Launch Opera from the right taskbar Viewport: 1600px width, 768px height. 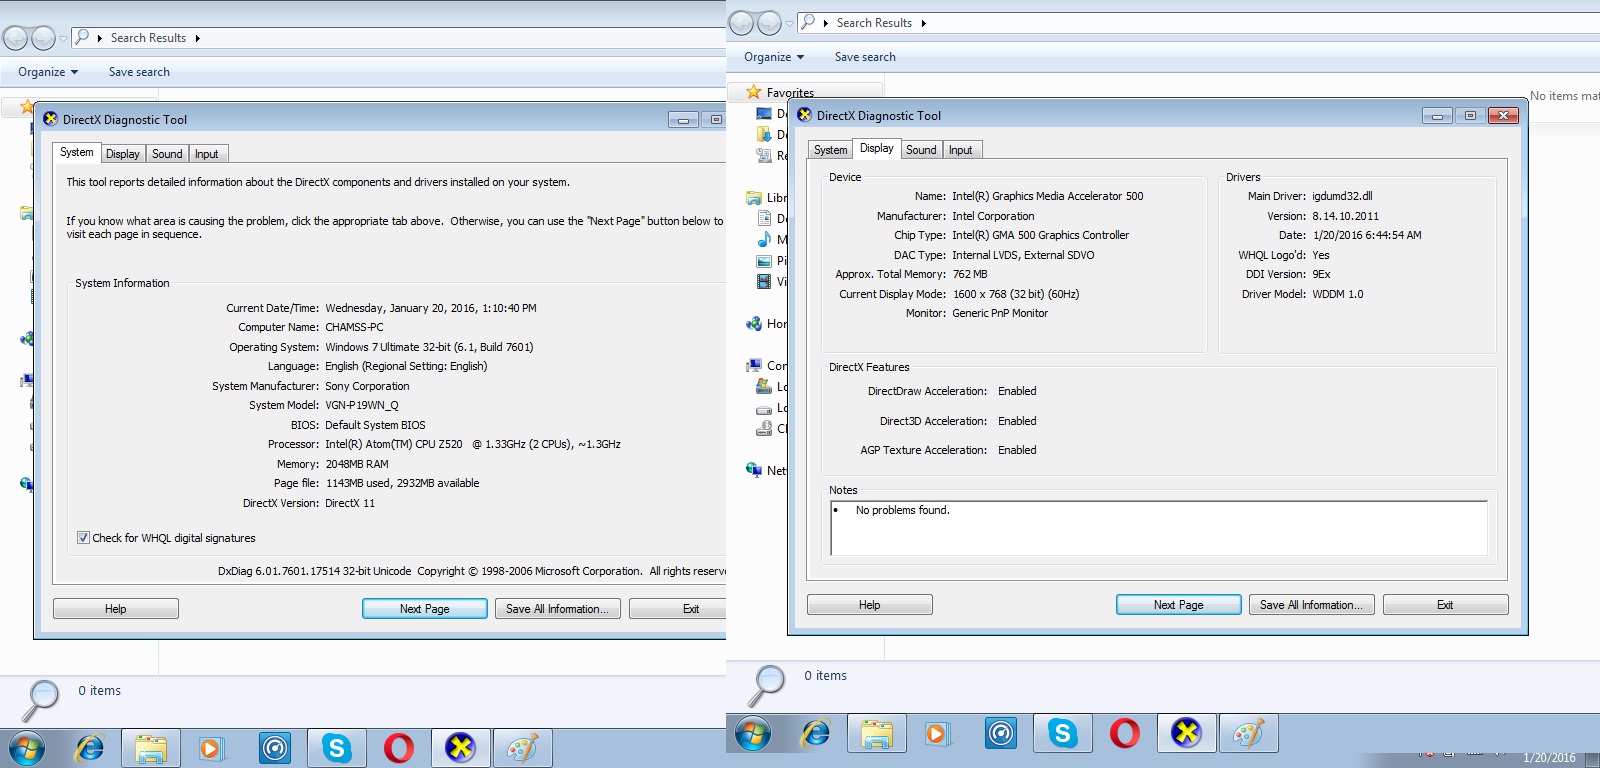pyautogui.click(x=1124, y=734)
